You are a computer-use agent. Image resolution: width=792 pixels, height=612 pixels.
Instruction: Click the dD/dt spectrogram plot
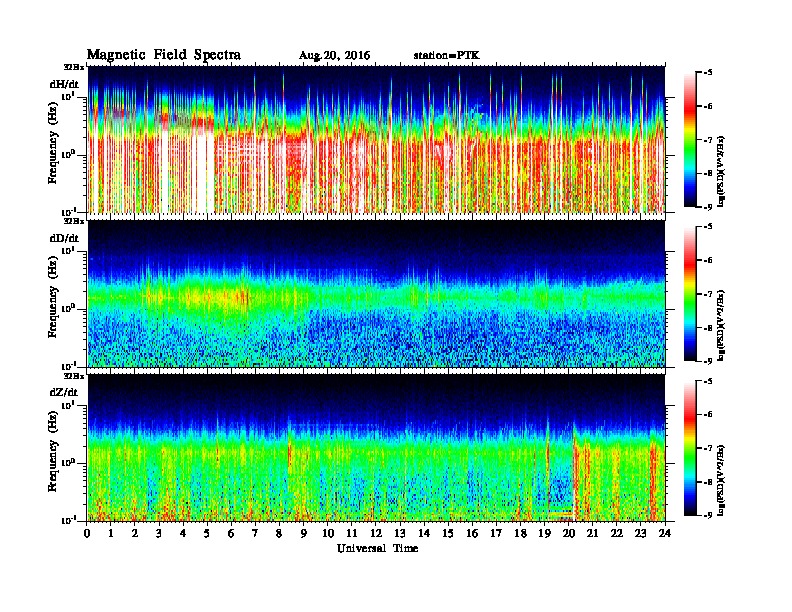click(376, 294)
